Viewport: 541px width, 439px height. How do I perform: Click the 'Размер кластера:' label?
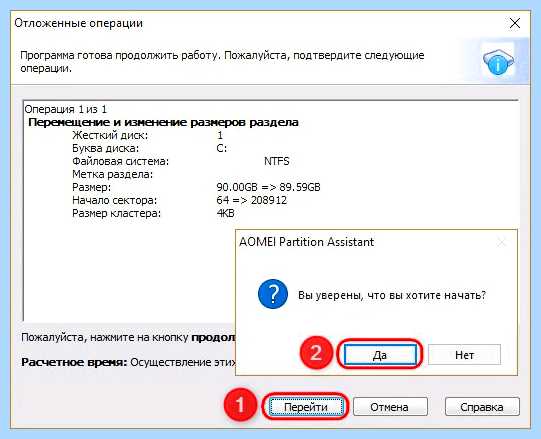pos(116,213)
